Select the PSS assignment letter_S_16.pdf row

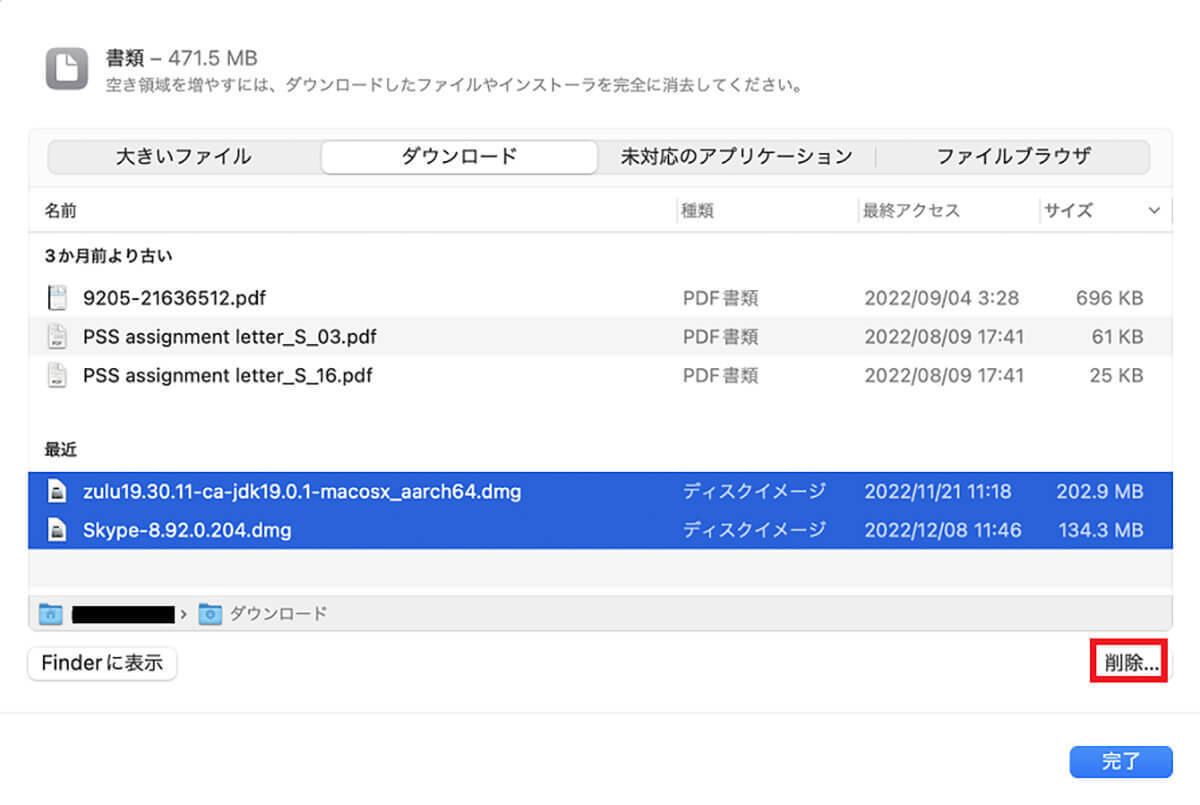click(600, 376)
